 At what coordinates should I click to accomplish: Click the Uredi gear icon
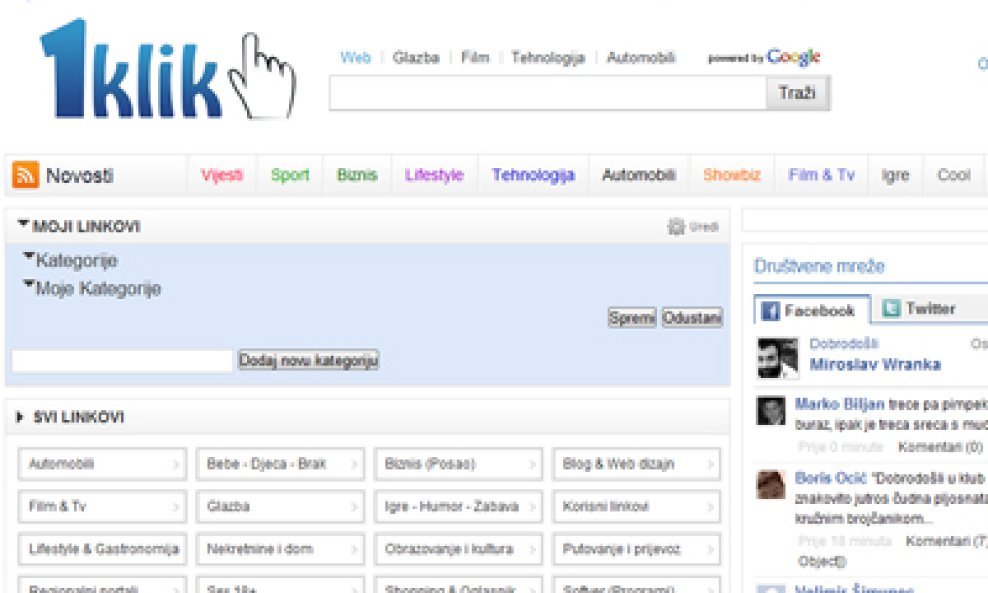(x=676, y=226)
